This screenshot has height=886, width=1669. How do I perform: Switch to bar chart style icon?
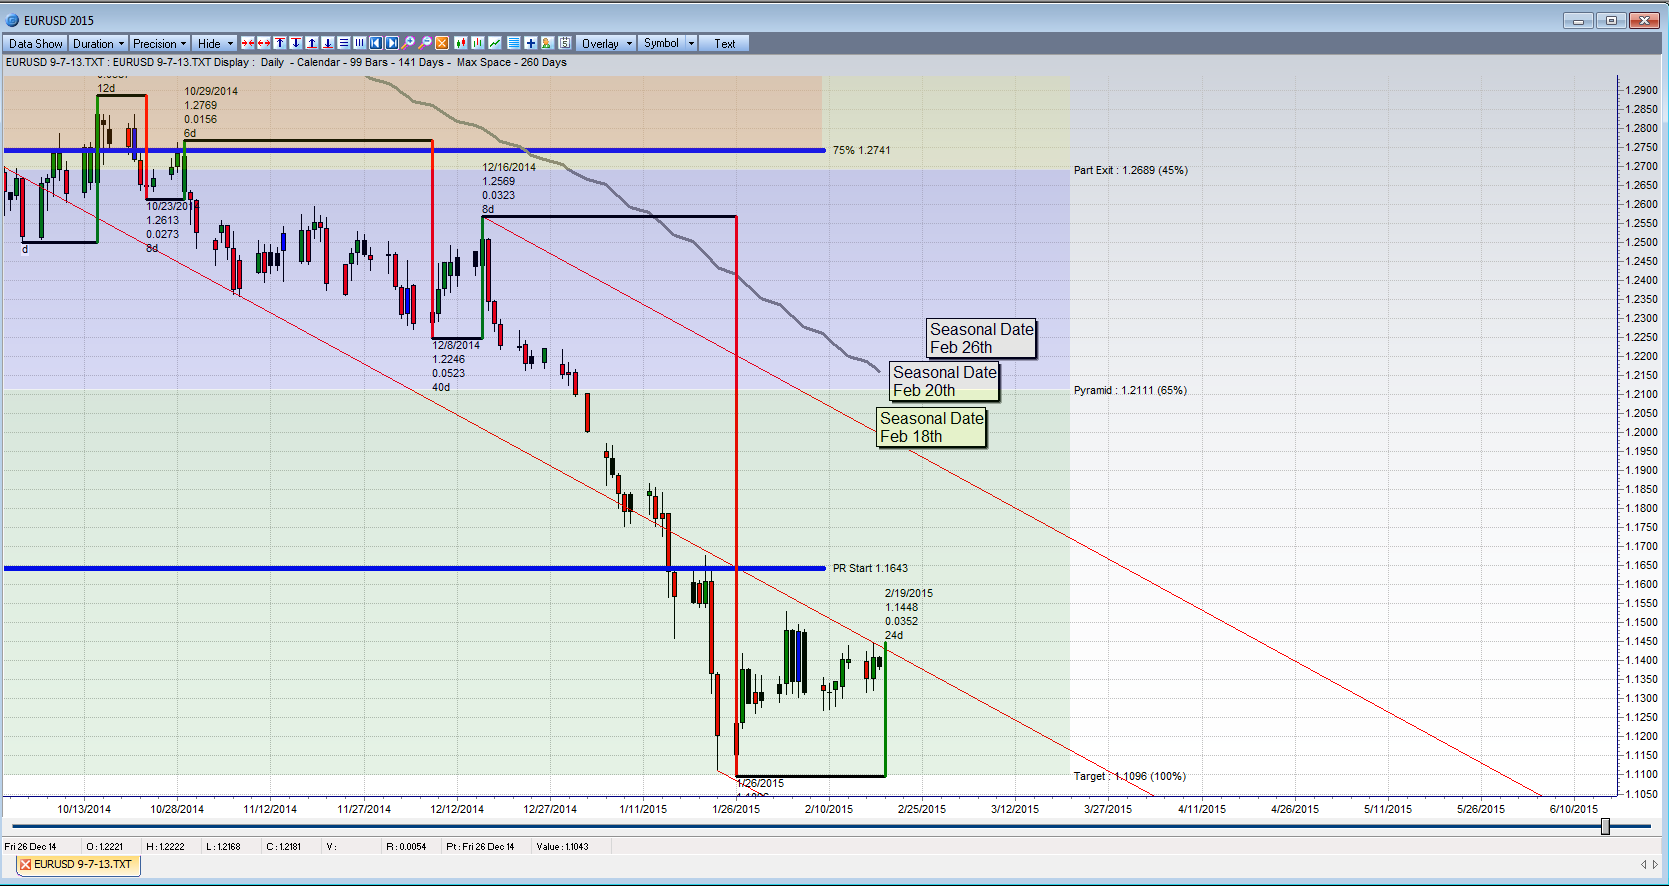click(478, 43)
